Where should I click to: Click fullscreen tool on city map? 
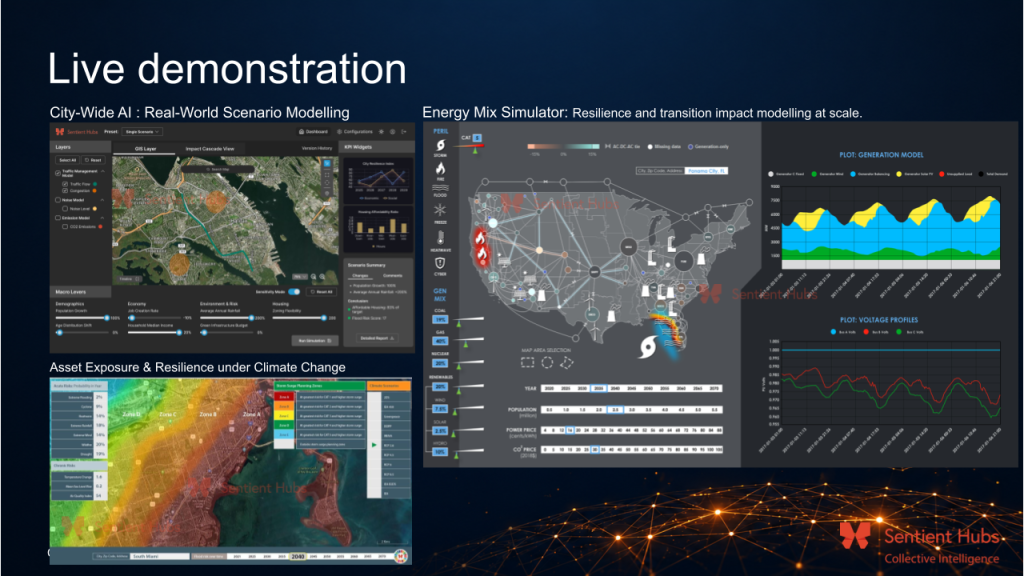pyautogui.click(x=327, y=174)
